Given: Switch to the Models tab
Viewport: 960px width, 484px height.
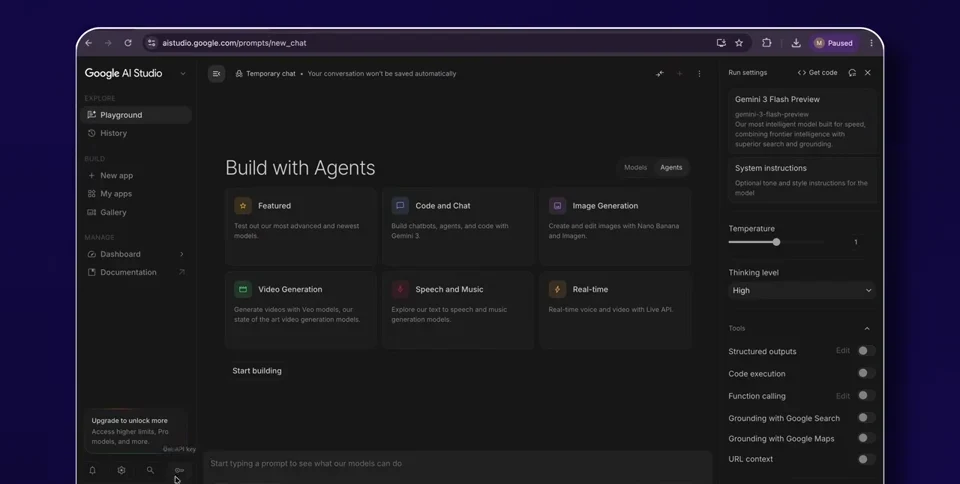Looking at the screenshot, I should [635, 168].
